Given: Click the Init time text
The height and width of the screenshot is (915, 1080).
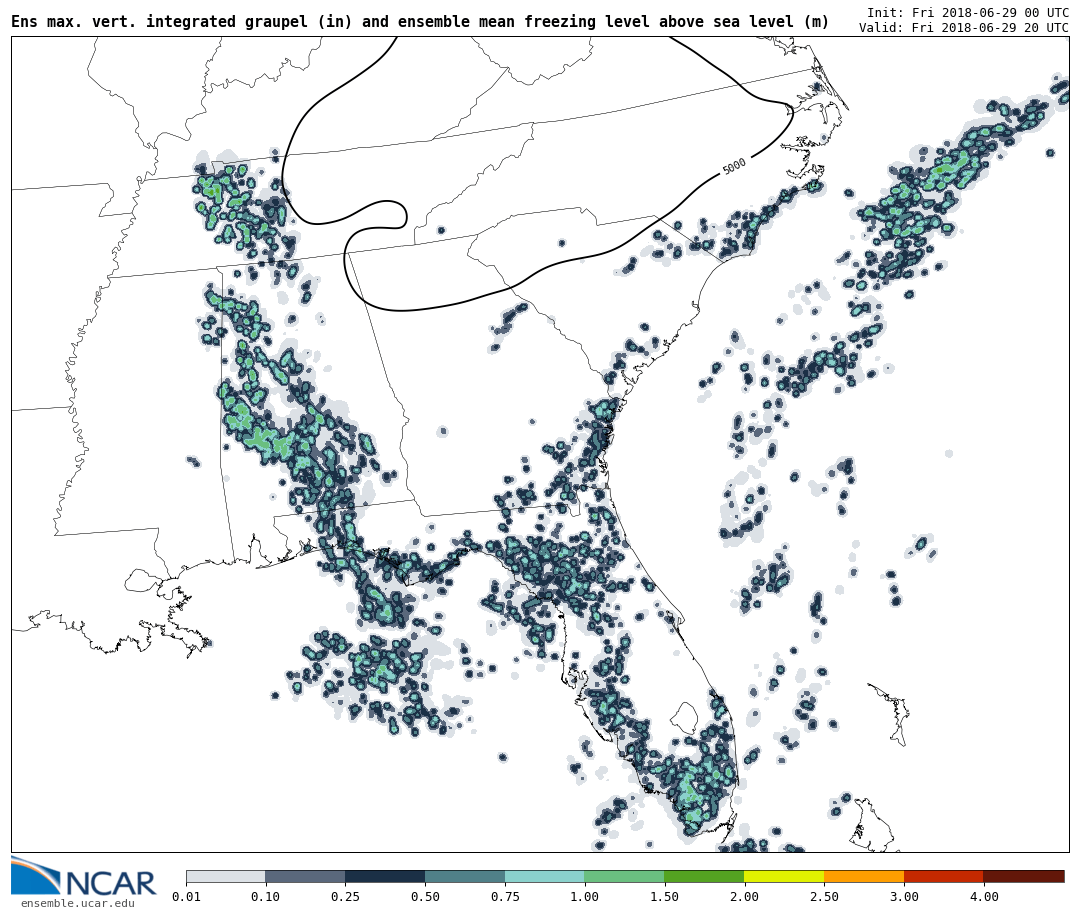Looking at the screenshot, I should coord(967,12).
